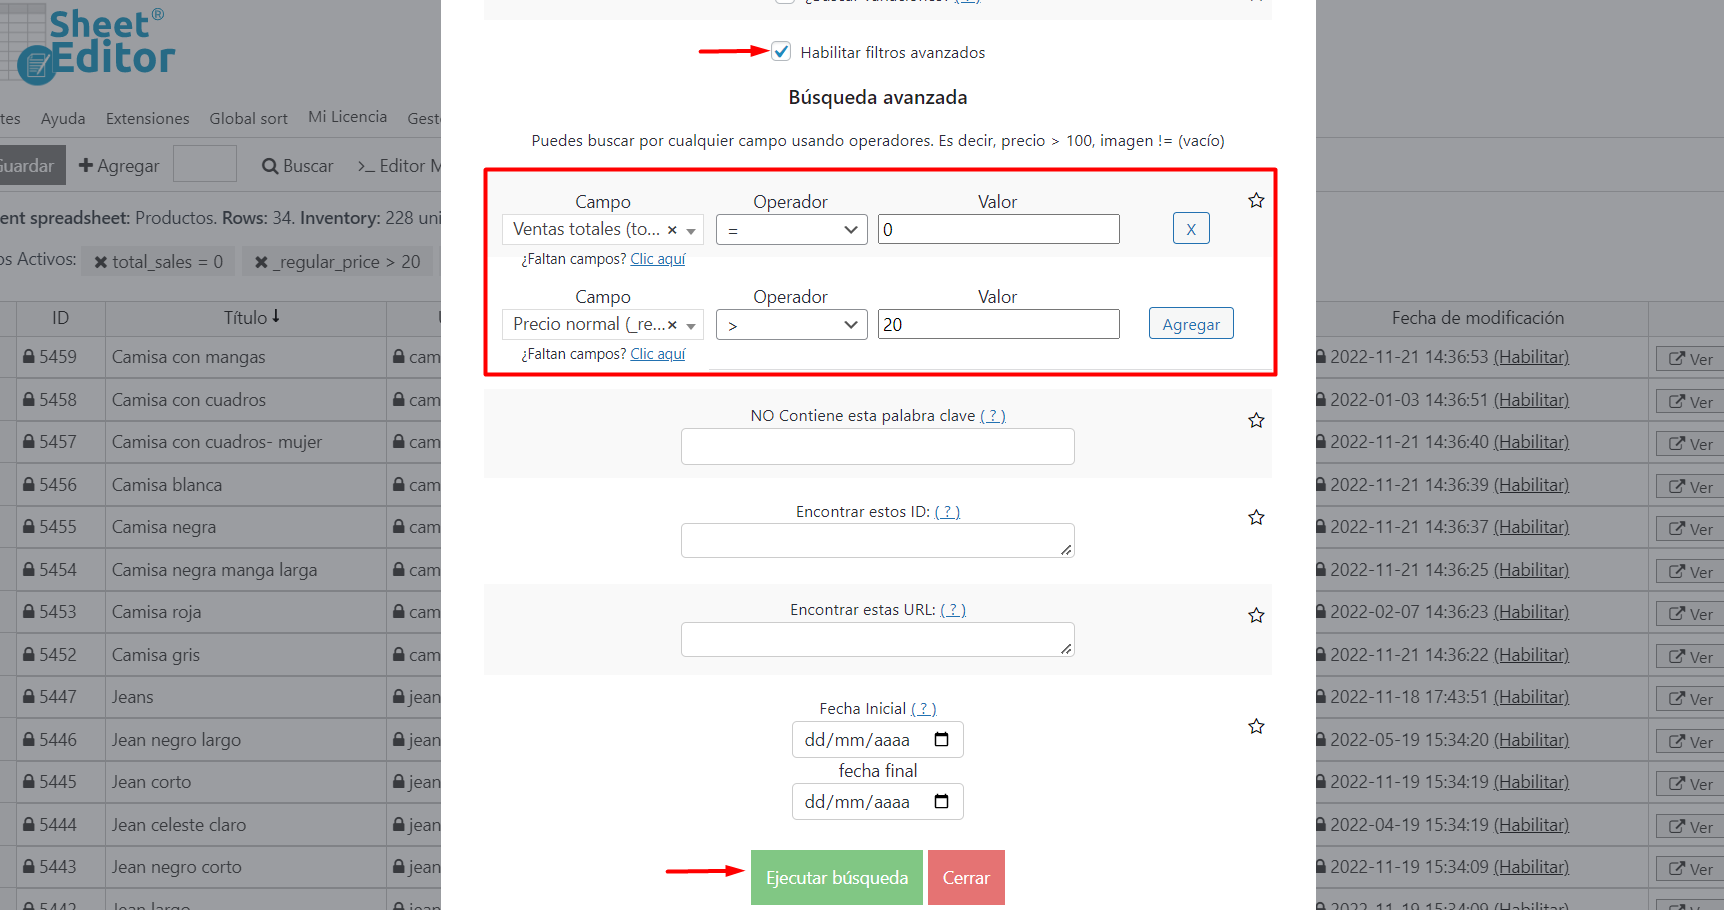The image size is (1724, 910).
Task: Click Agregar to add a filter row
Action: pyautogui.click(x=1190, y=324)
